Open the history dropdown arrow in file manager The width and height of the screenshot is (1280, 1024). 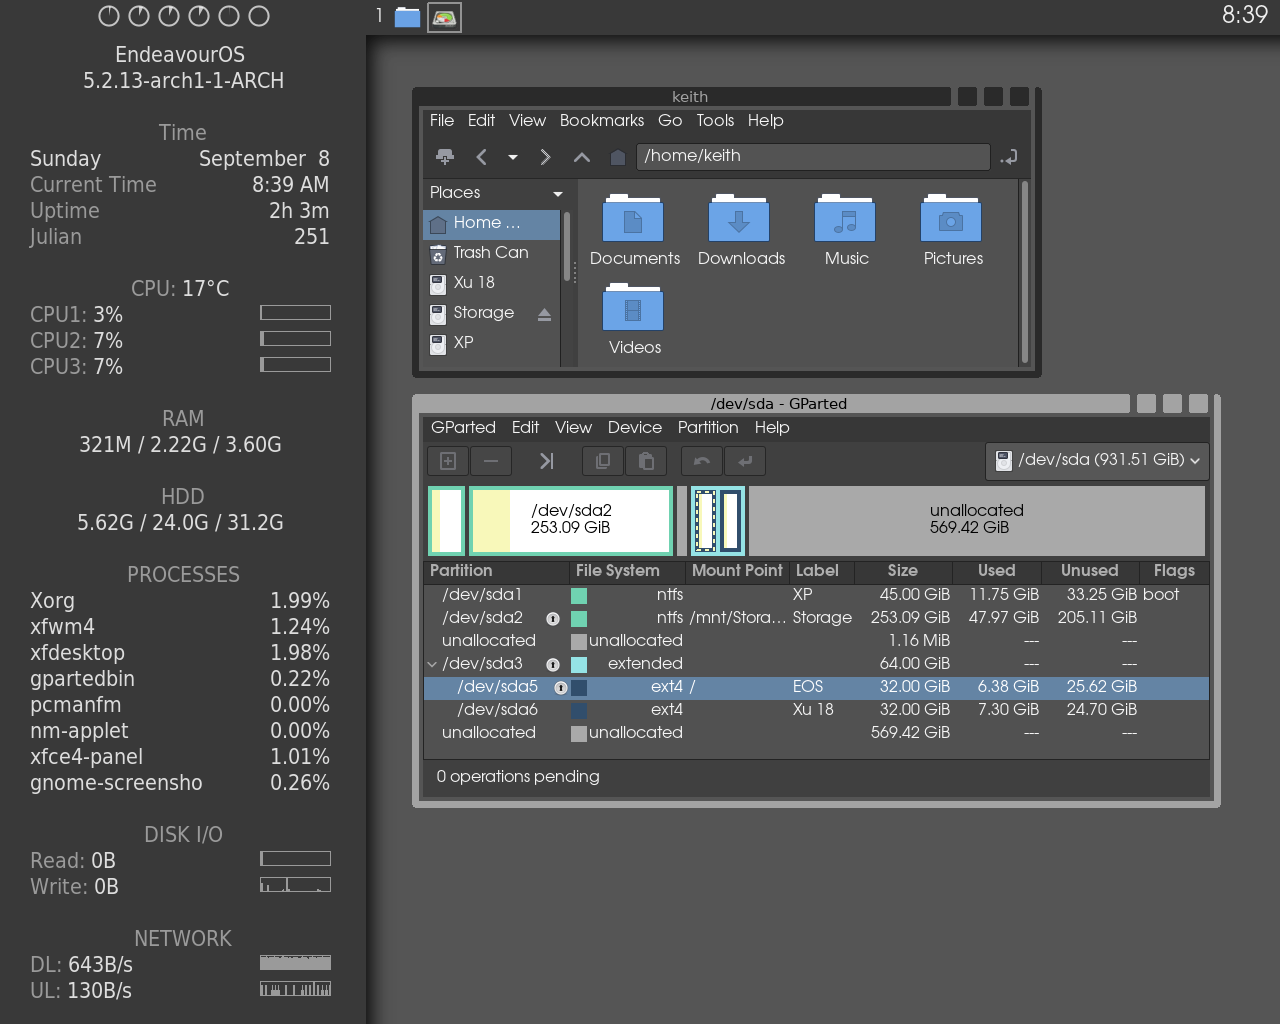click(x=513, y=157)
